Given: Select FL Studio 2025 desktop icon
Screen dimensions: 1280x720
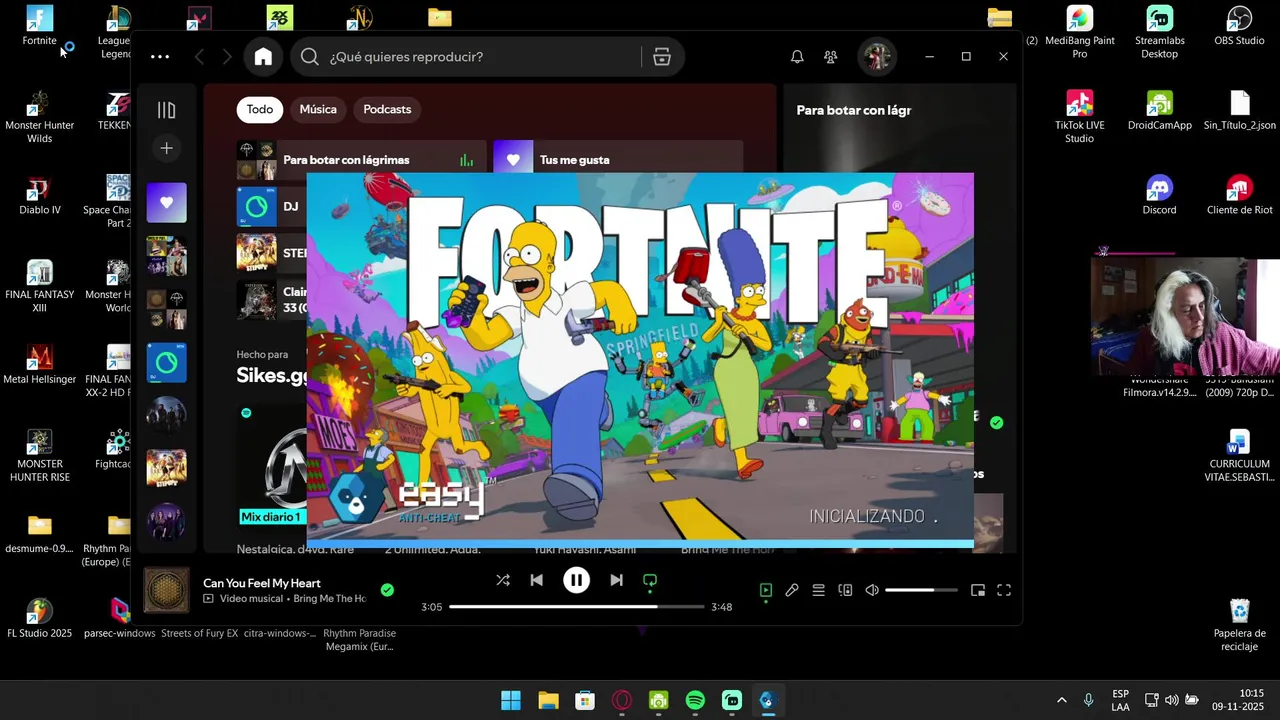Looking at the screenshot, I should [39, 619].
